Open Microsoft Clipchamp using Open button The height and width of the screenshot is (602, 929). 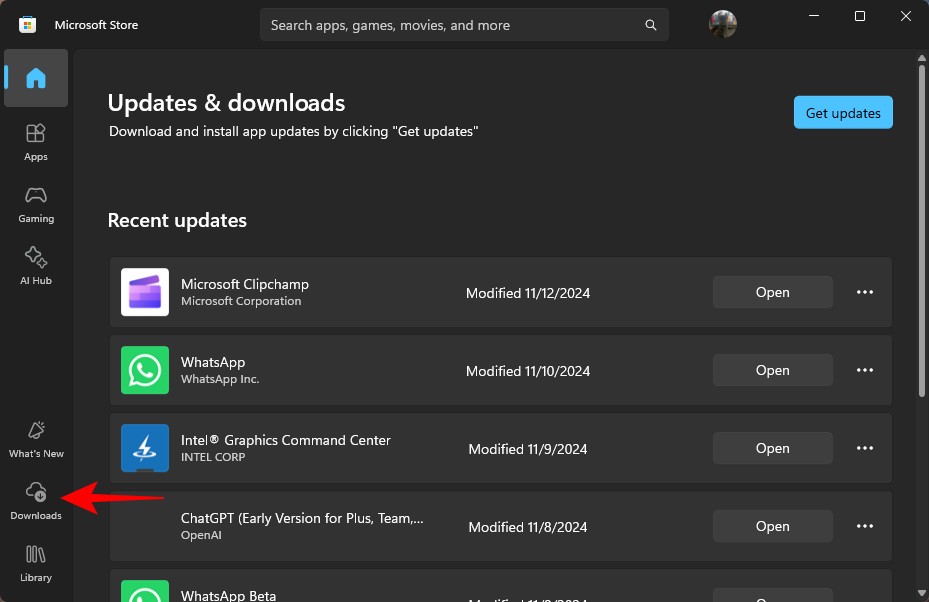click(772, 293)
